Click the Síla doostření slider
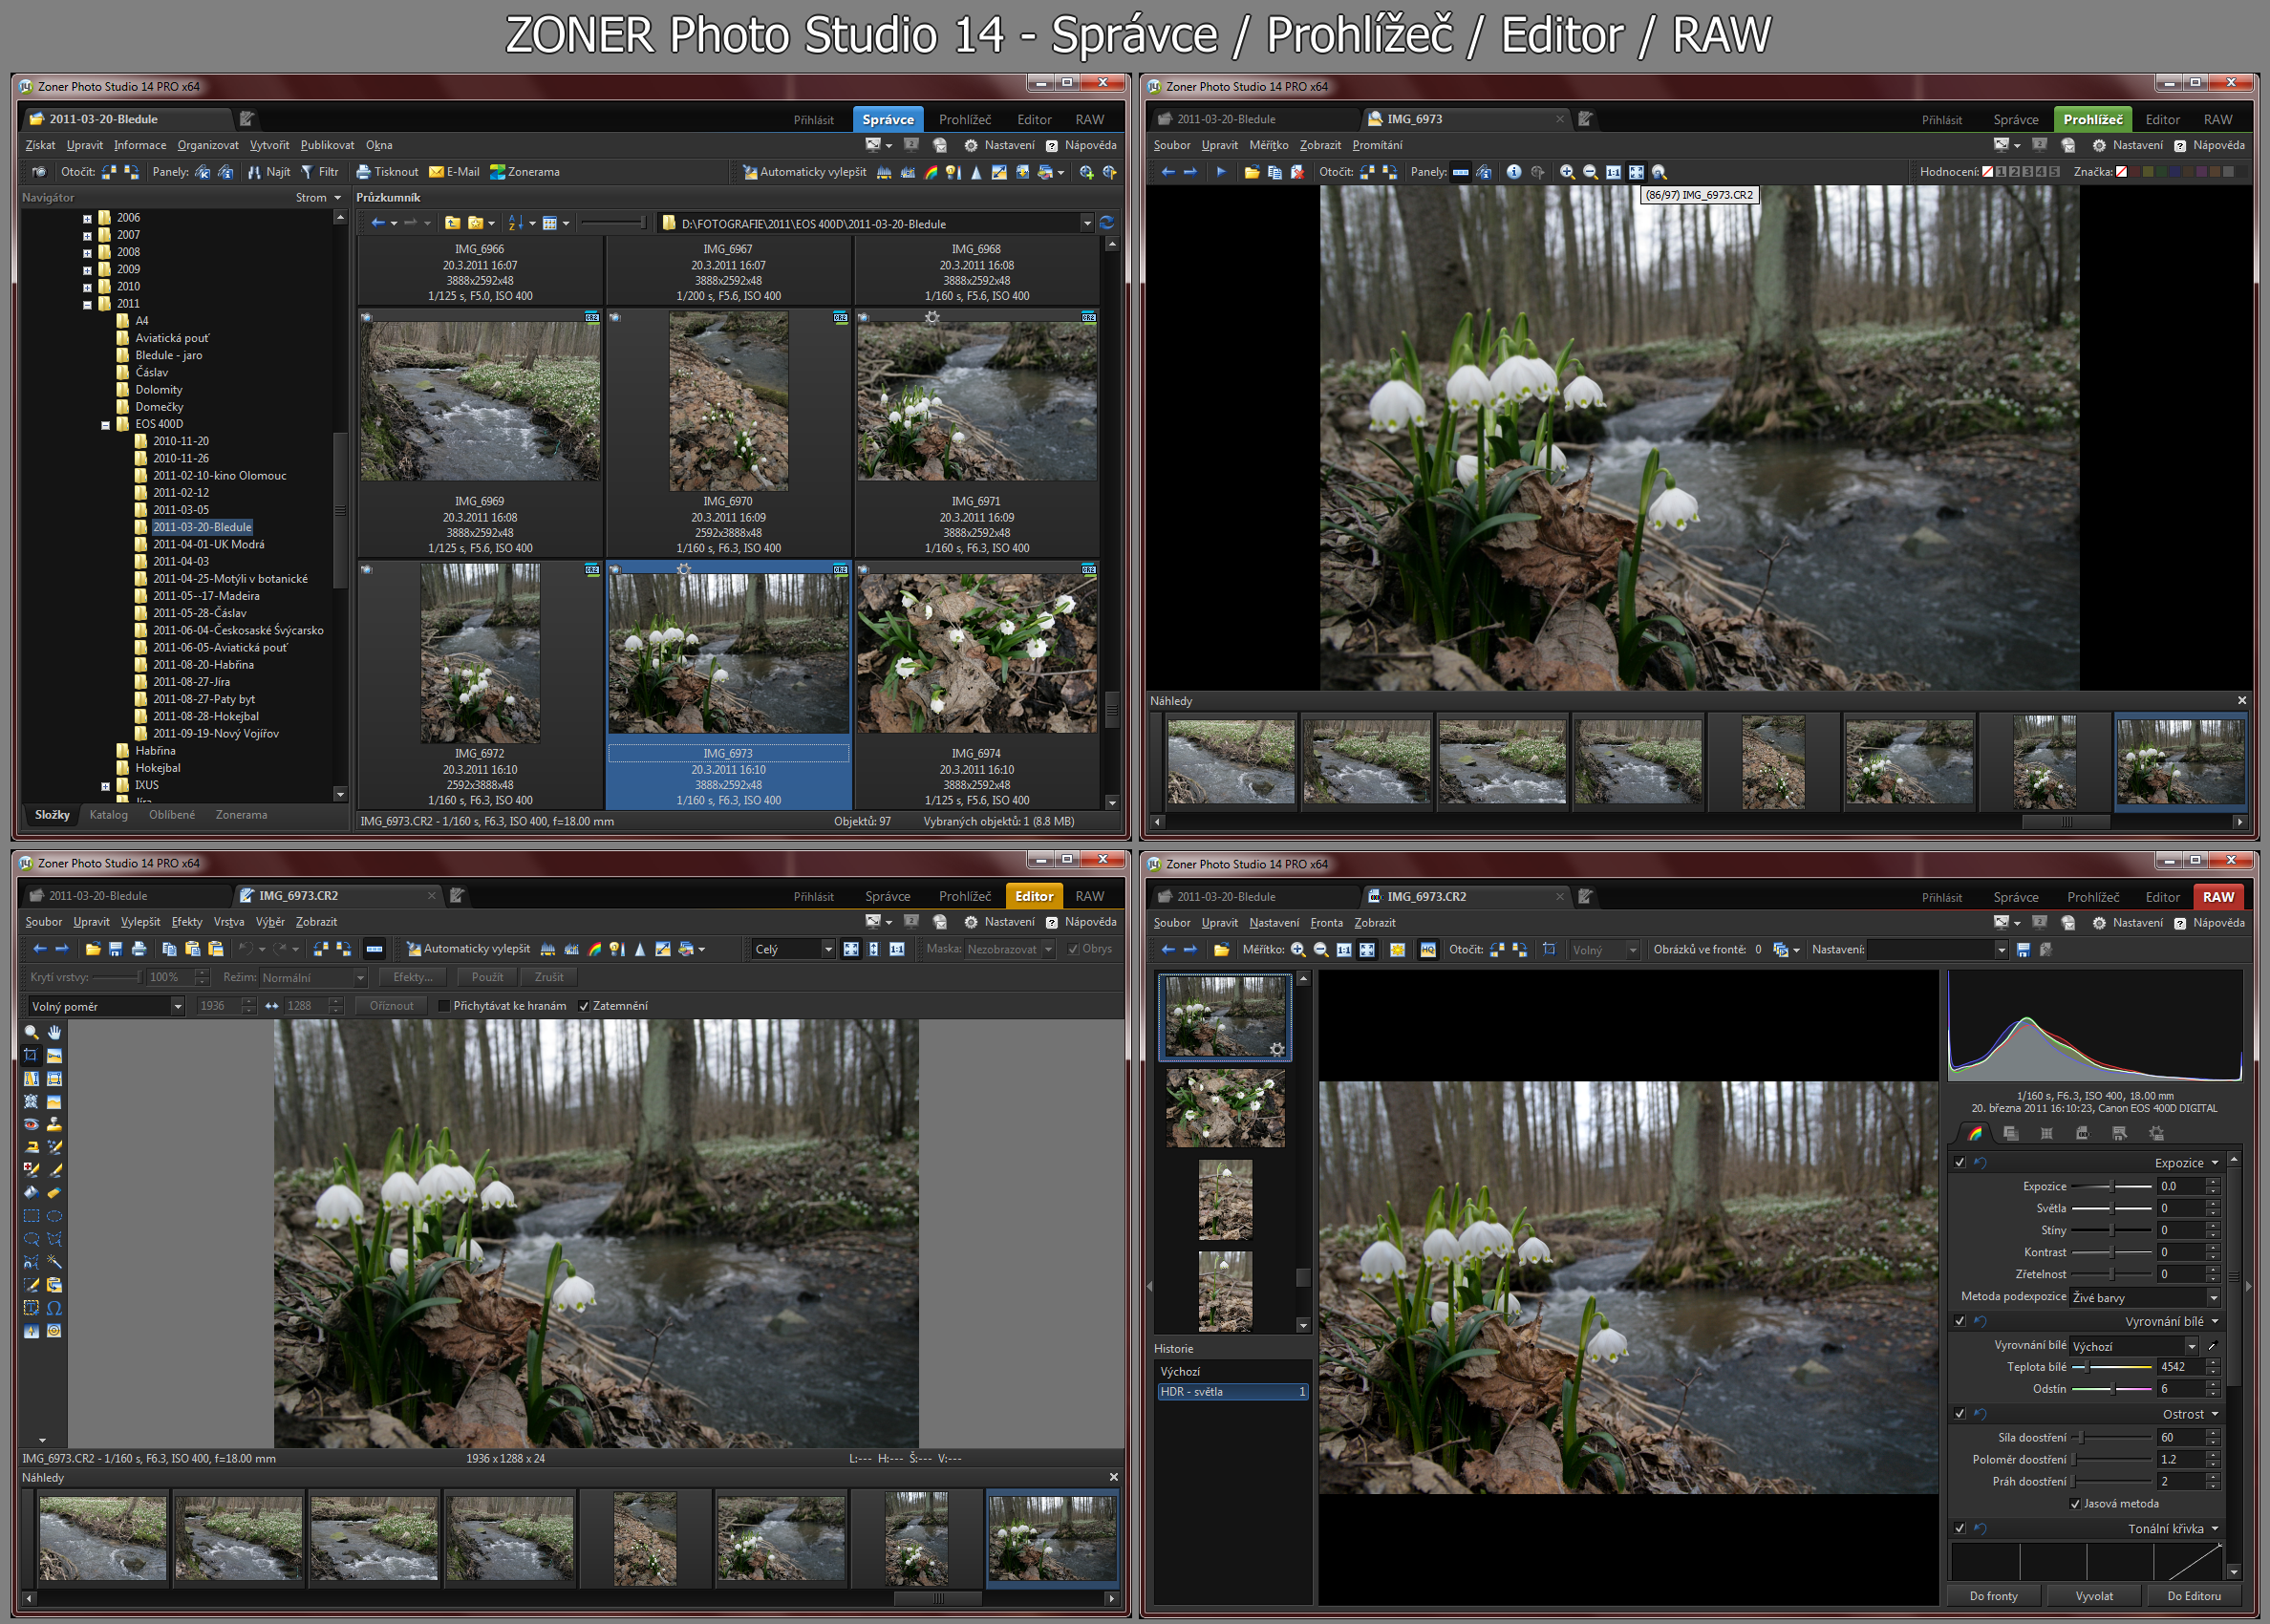Viewport: 2270px width, 1624px height. pos(2111,1437)
